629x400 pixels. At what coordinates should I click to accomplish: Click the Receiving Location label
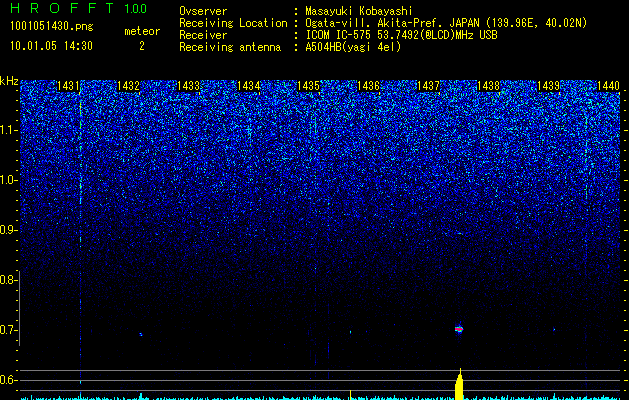(233, 23)
